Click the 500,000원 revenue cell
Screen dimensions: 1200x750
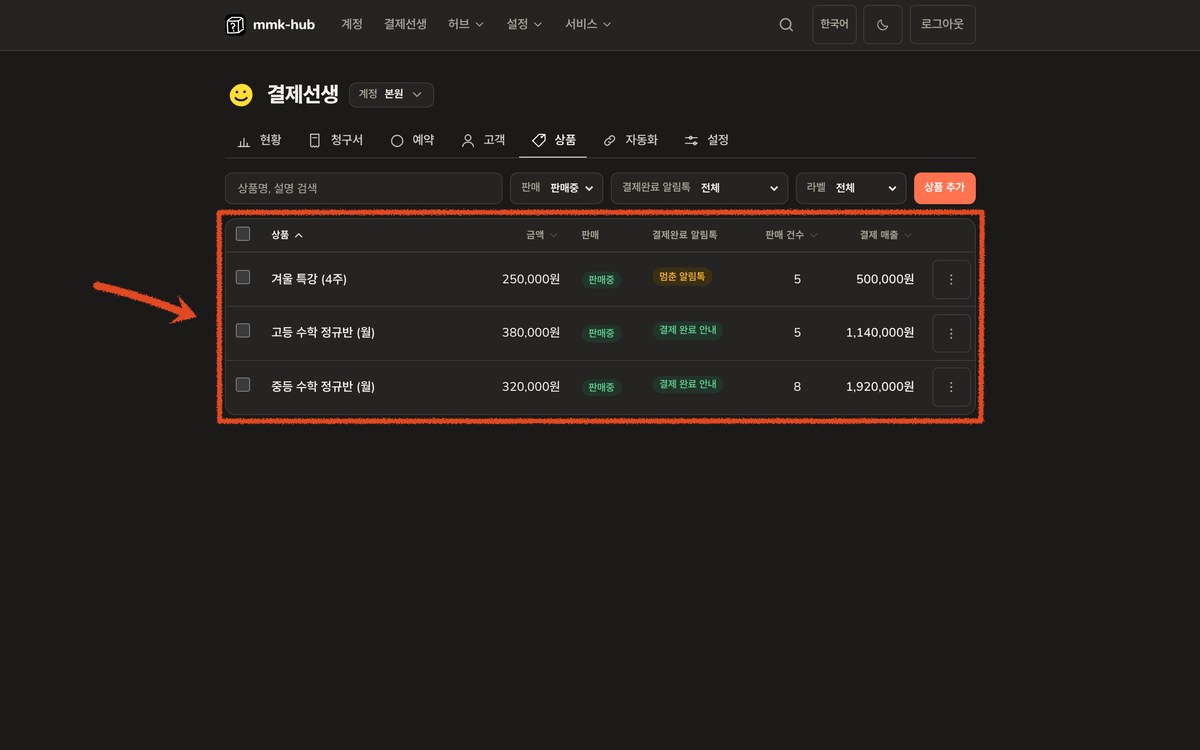[x=885, y=279]
